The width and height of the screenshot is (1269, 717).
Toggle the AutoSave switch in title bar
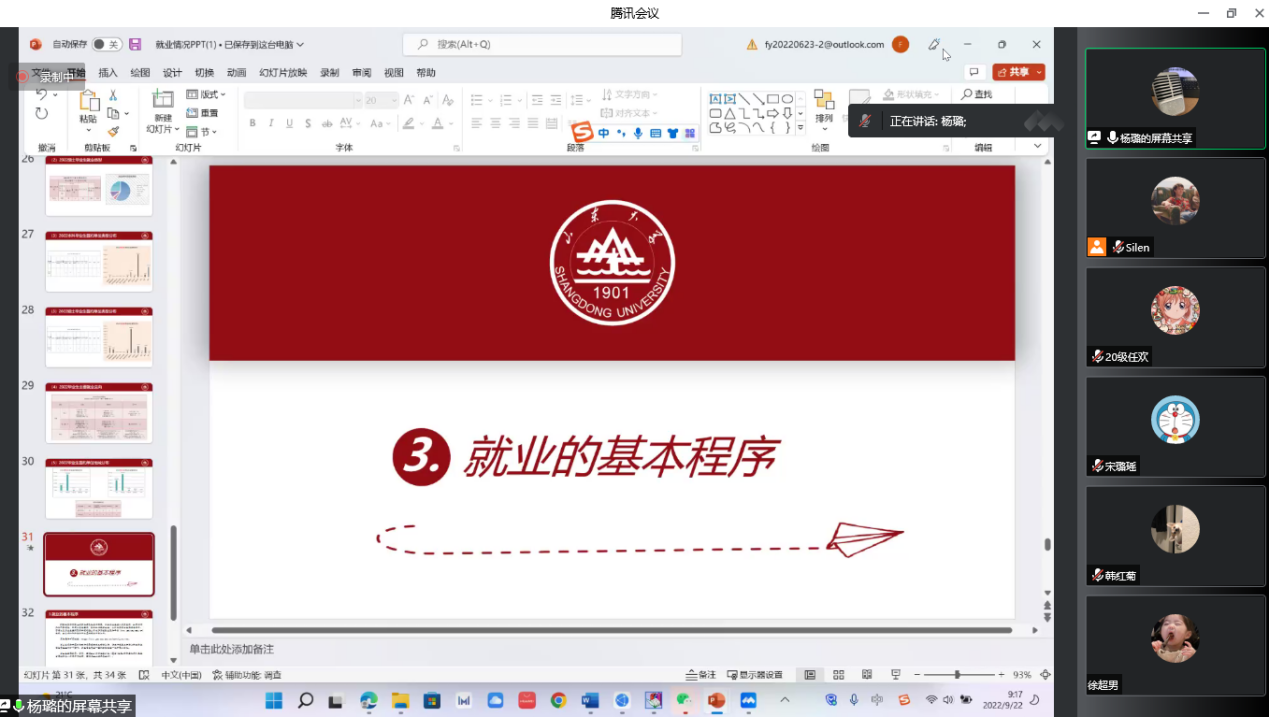point(106,44)
